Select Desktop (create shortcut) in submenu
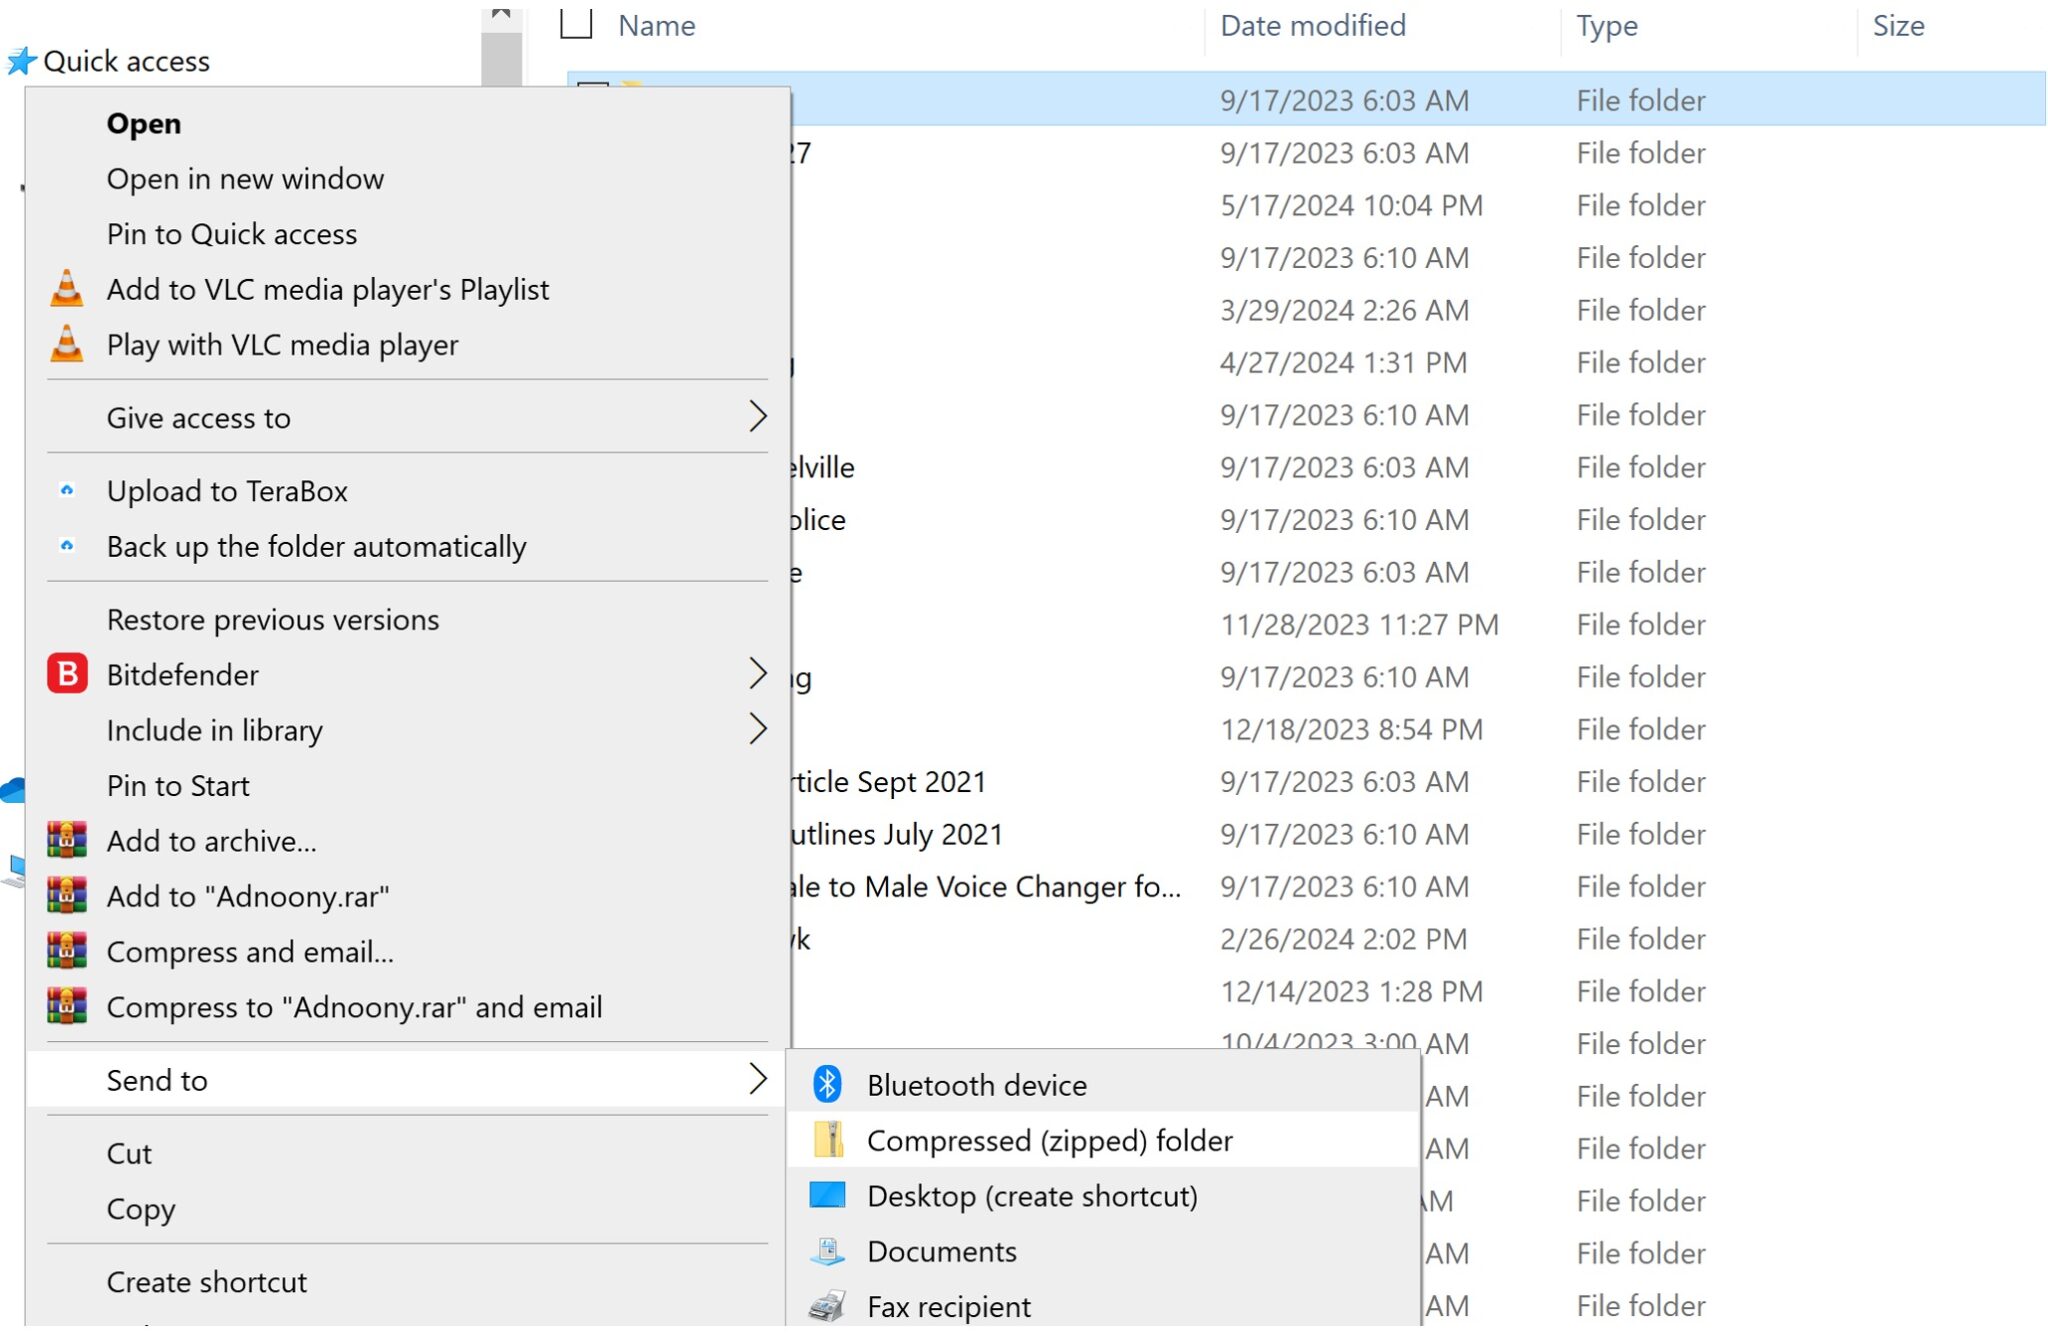This screenshot has height=1333, width=2048. pyautogui.click(x=1032, y=1195)
